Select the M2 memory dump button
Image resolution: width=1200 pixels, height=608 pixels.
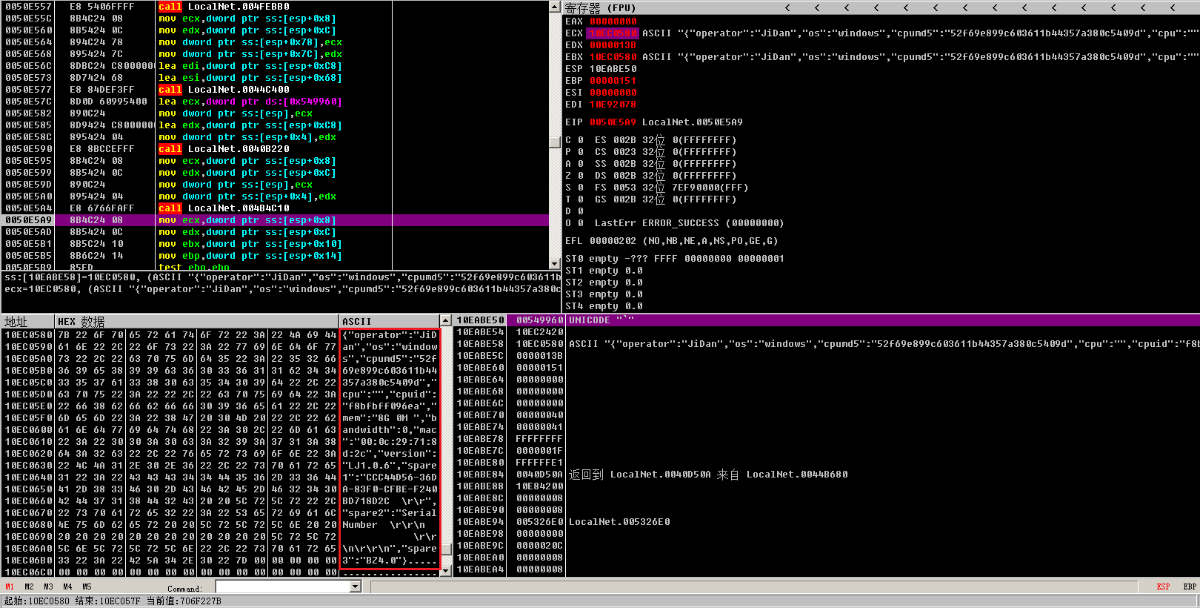click(x=30, y=587)
